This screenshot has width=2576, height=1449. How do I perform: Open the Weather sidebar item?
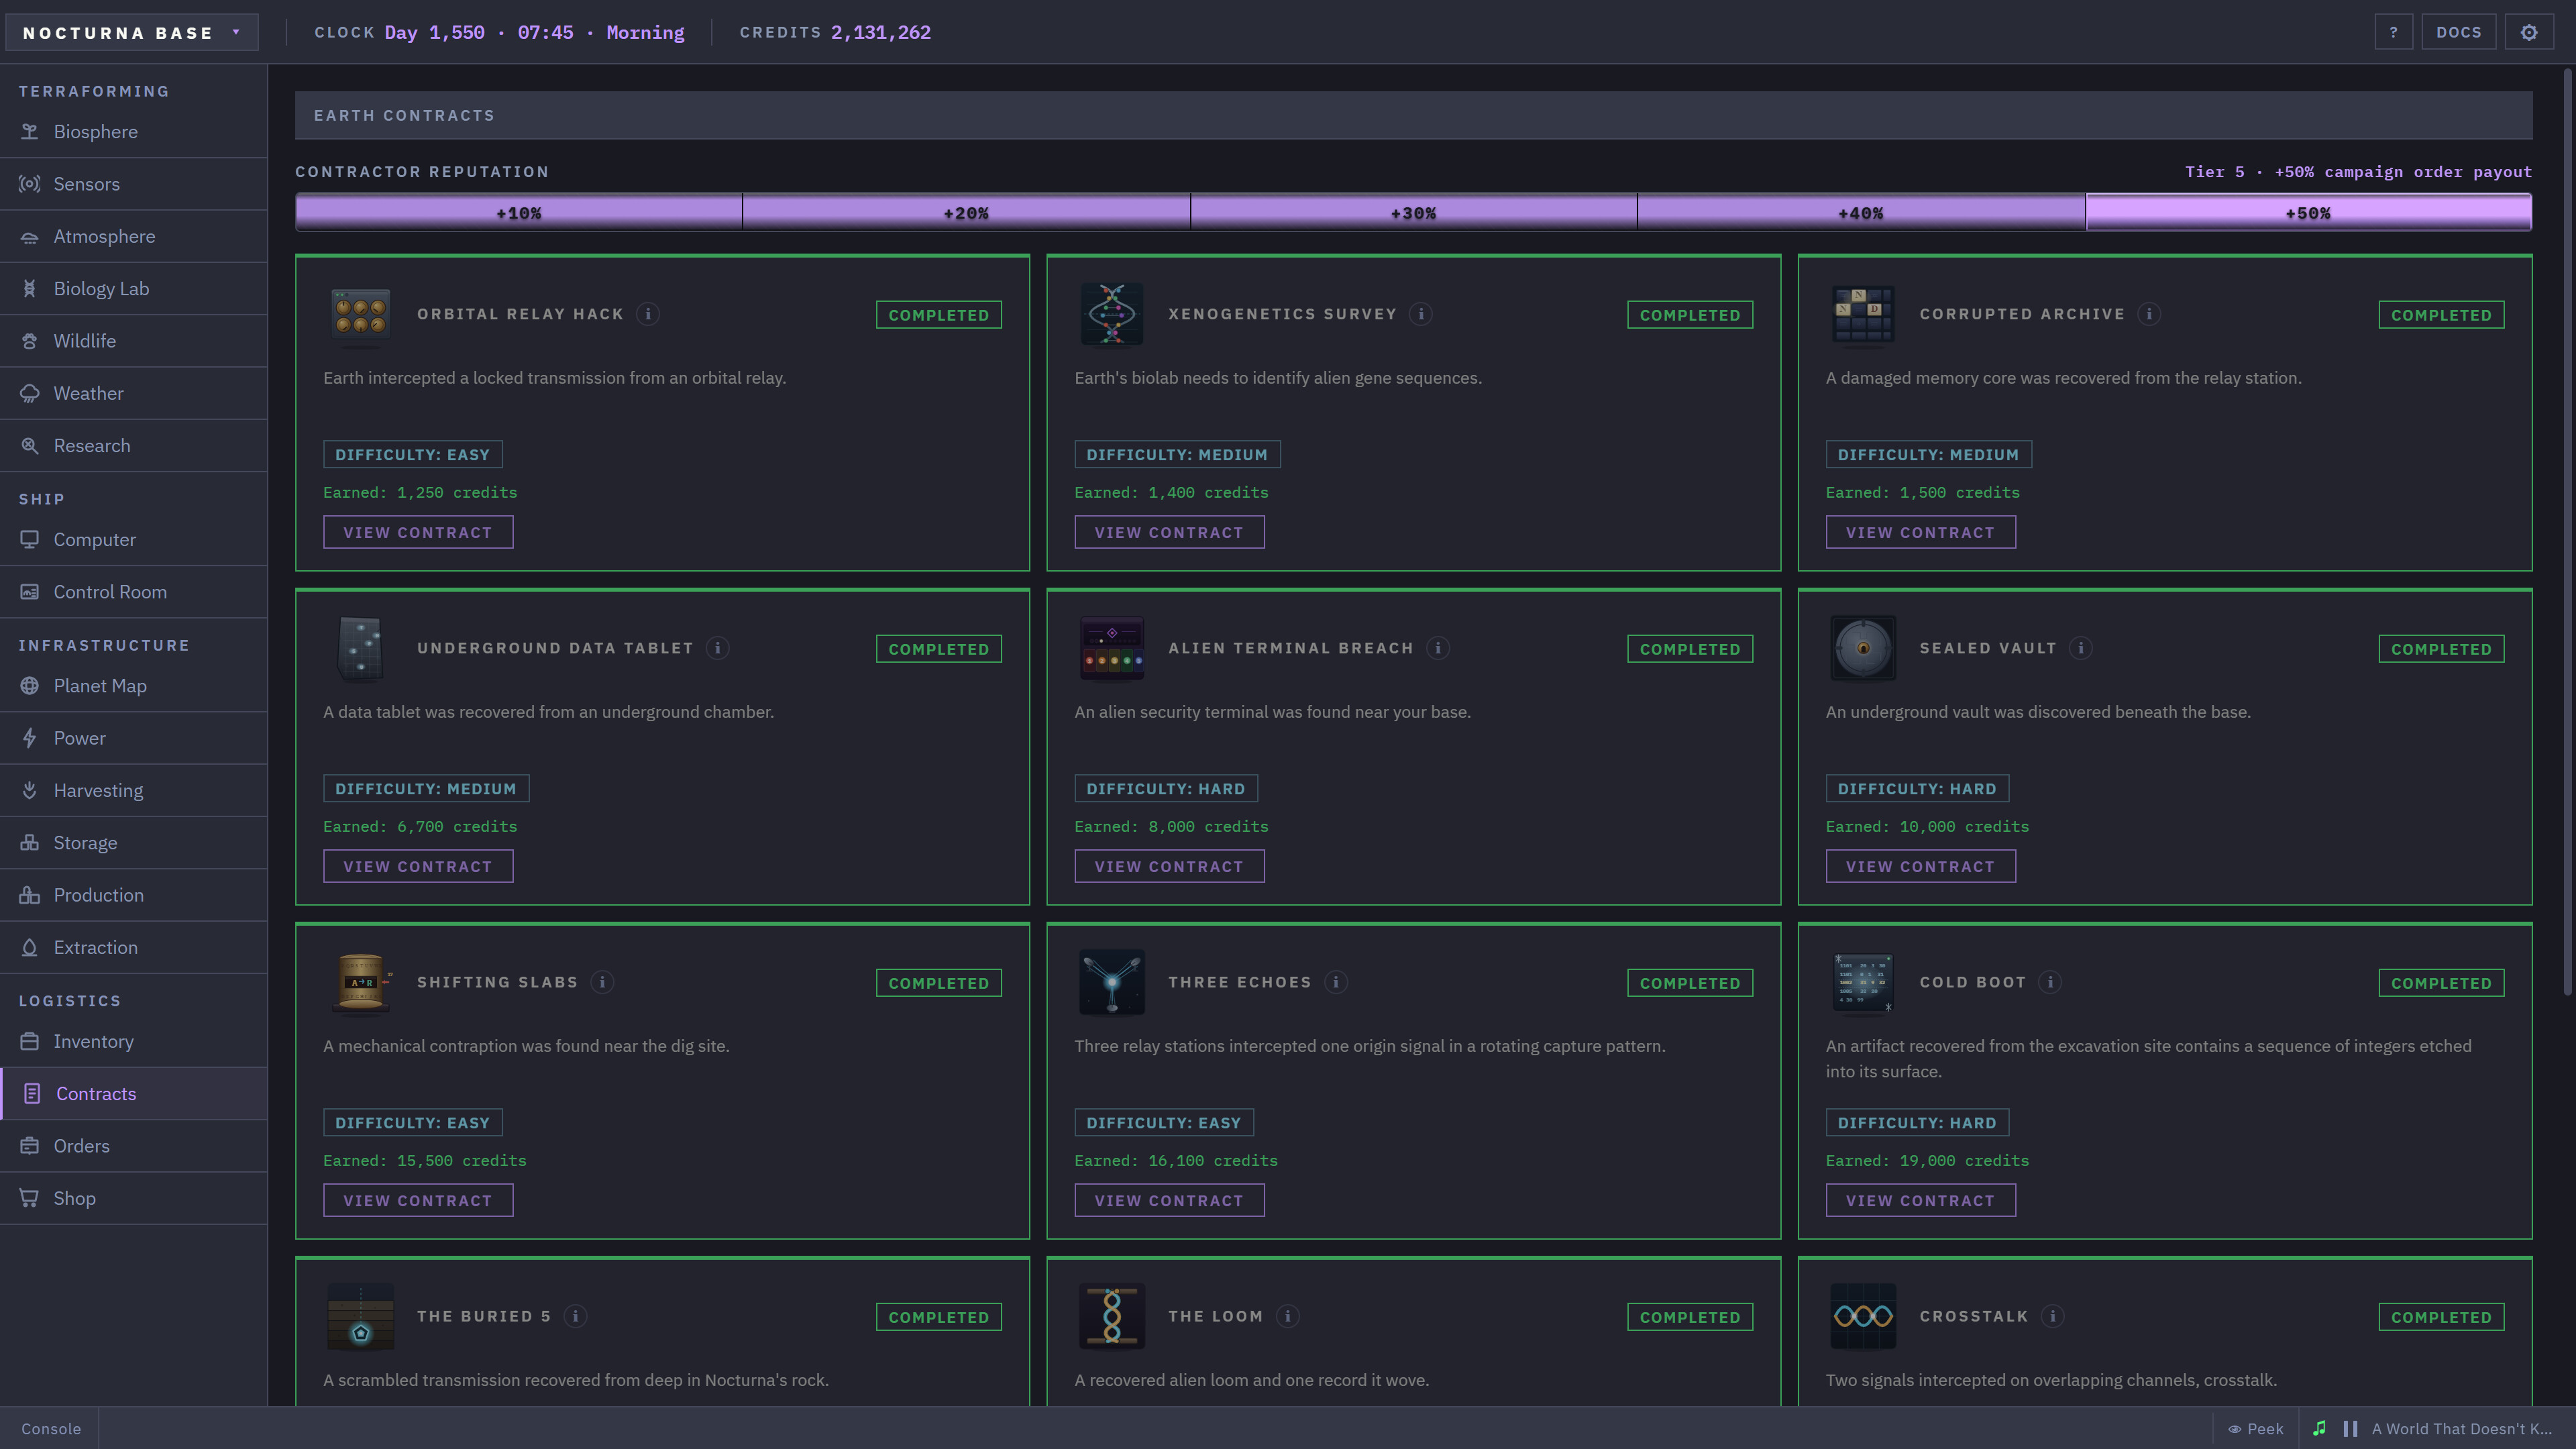coord(134,393)
